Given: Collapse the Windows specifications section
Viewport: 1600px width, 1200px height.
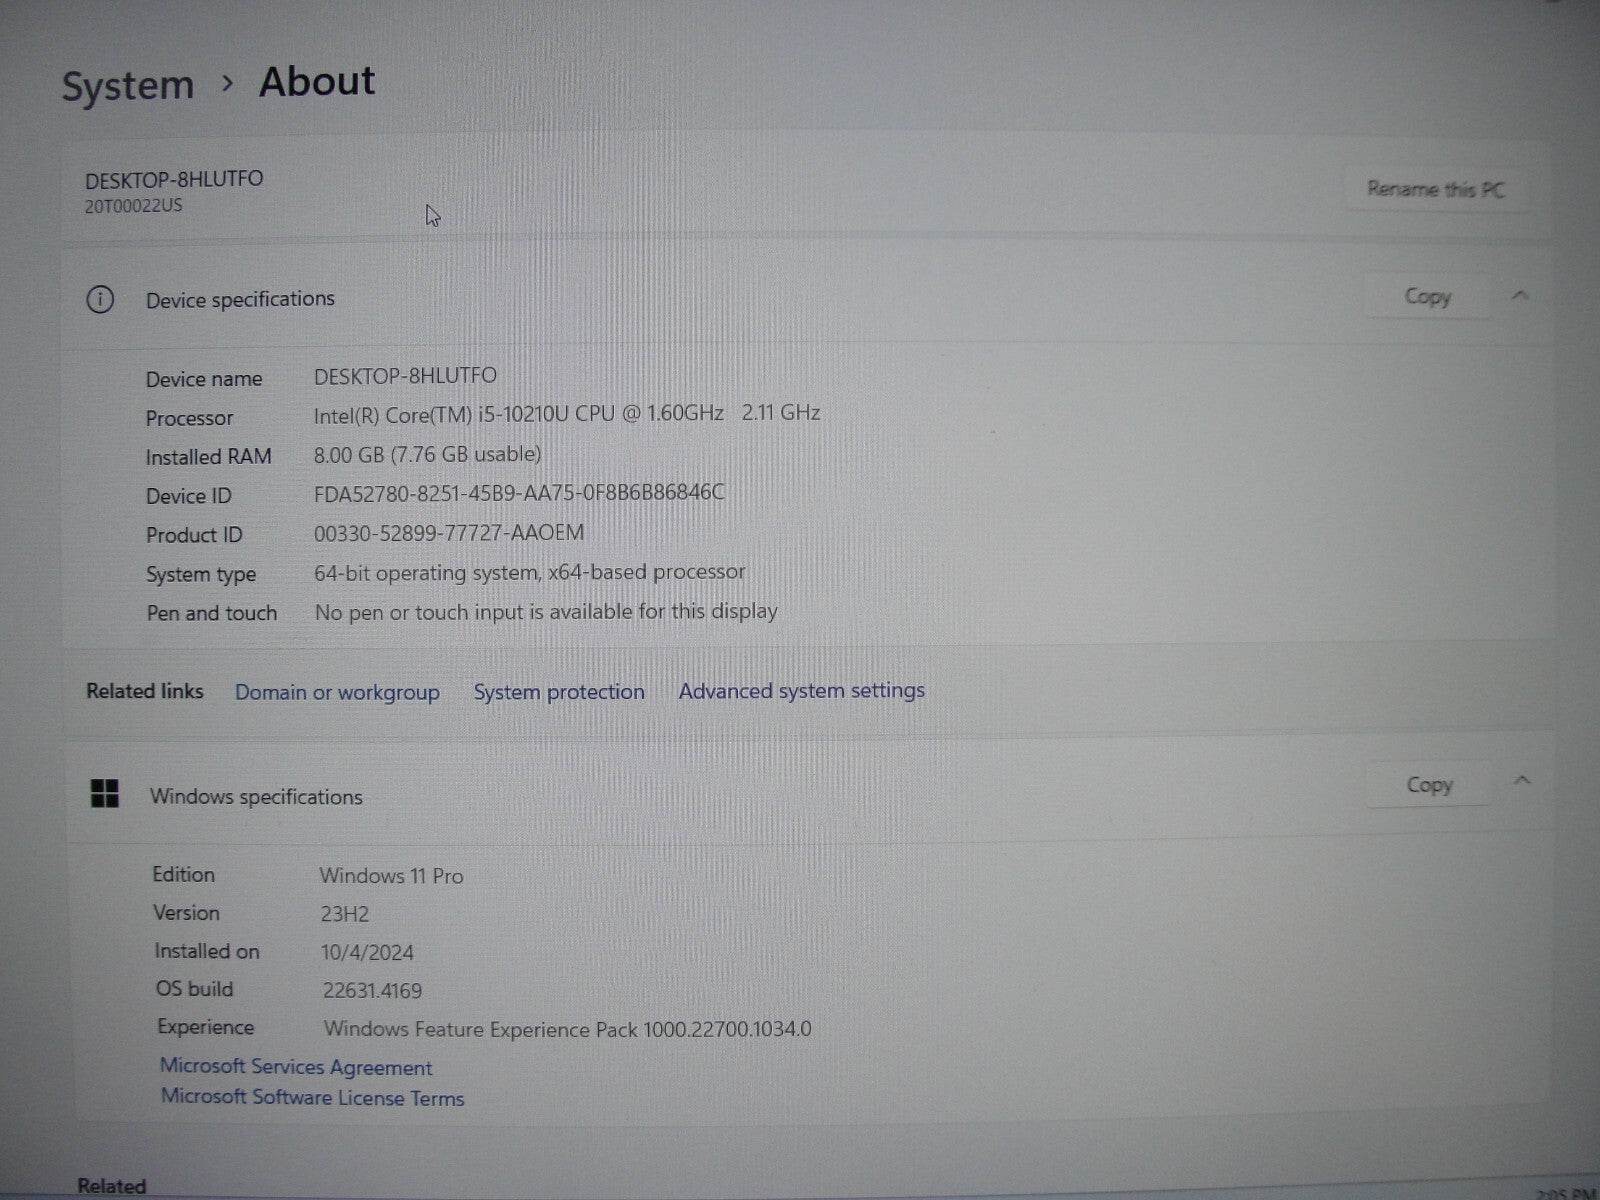Looking at the screenshot, I should tap(1524, 780).
